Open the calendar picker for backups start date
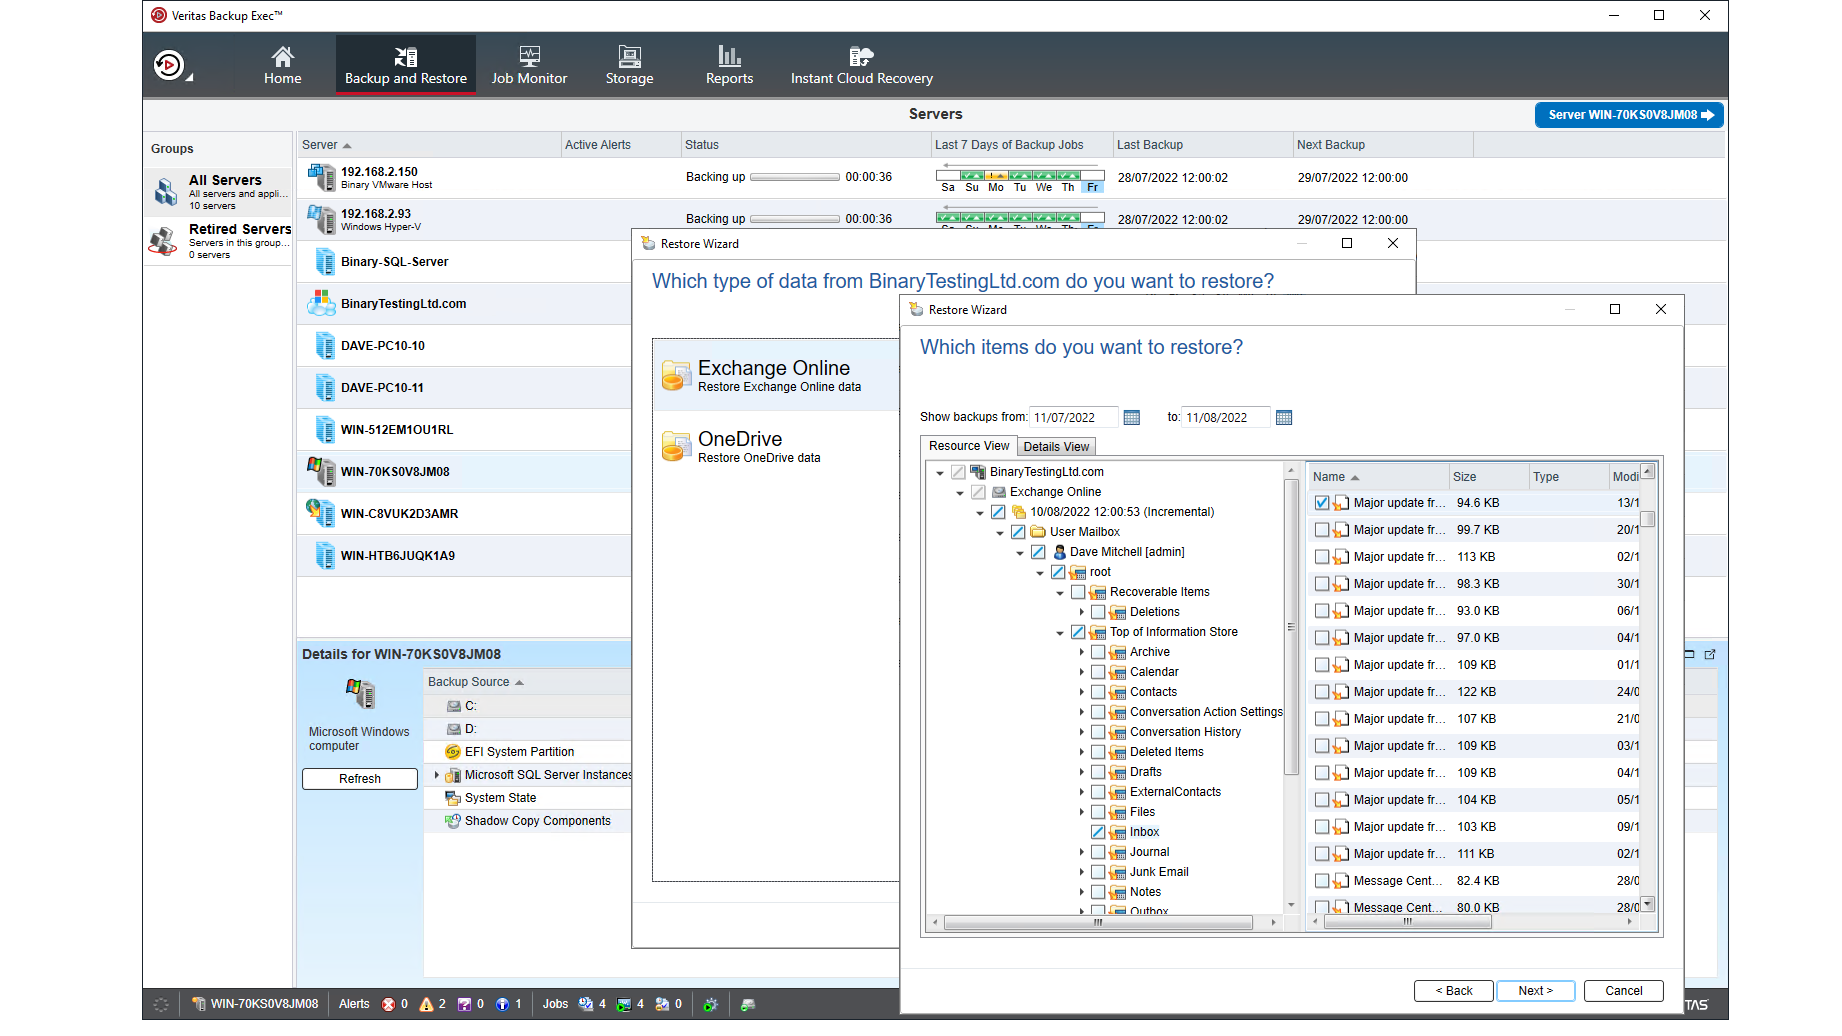 pyautogui.click(x=1131, y=417)
